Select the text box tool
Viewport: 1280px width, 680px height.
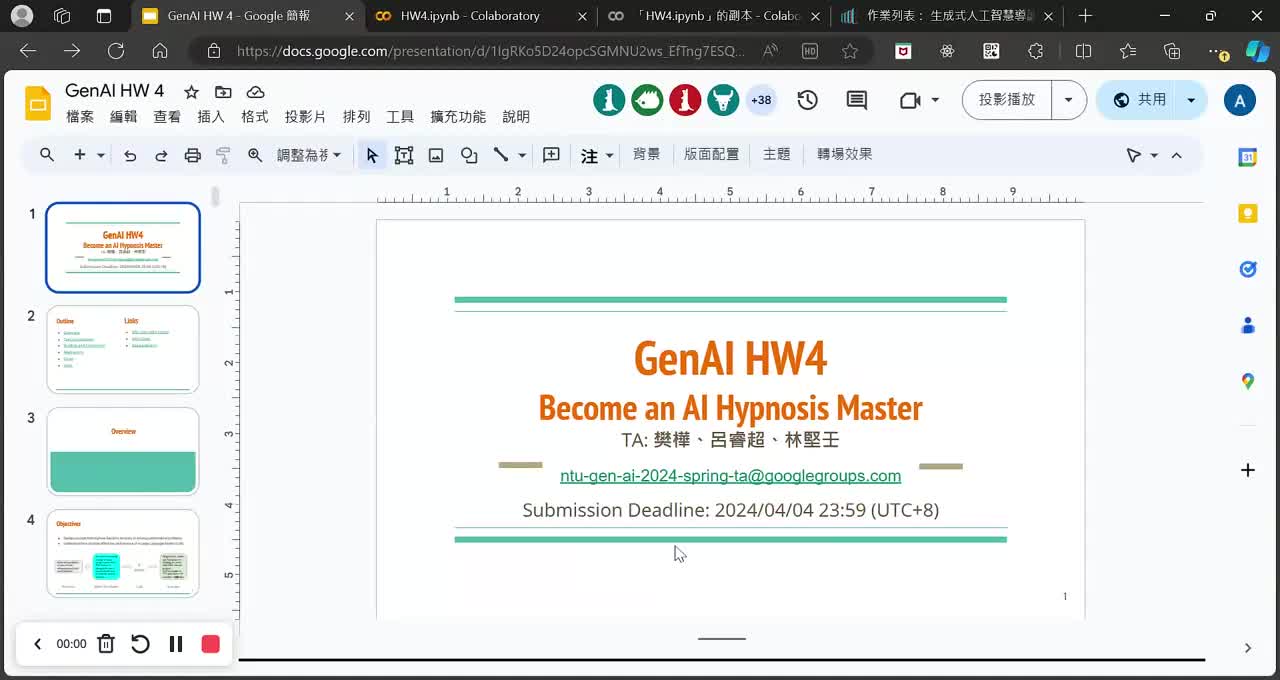coord(404,155)
